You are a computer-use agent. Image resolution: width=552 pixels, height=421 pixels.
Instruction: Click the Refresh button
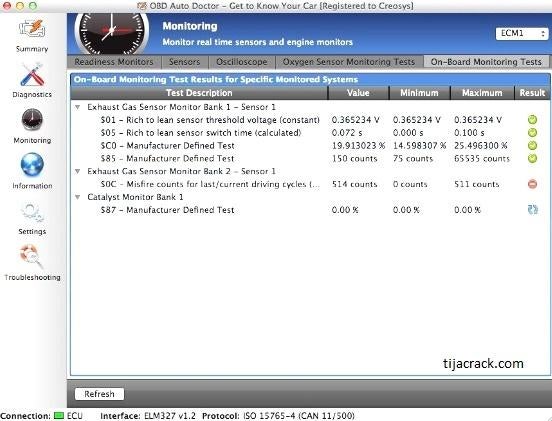click(99, 394)
